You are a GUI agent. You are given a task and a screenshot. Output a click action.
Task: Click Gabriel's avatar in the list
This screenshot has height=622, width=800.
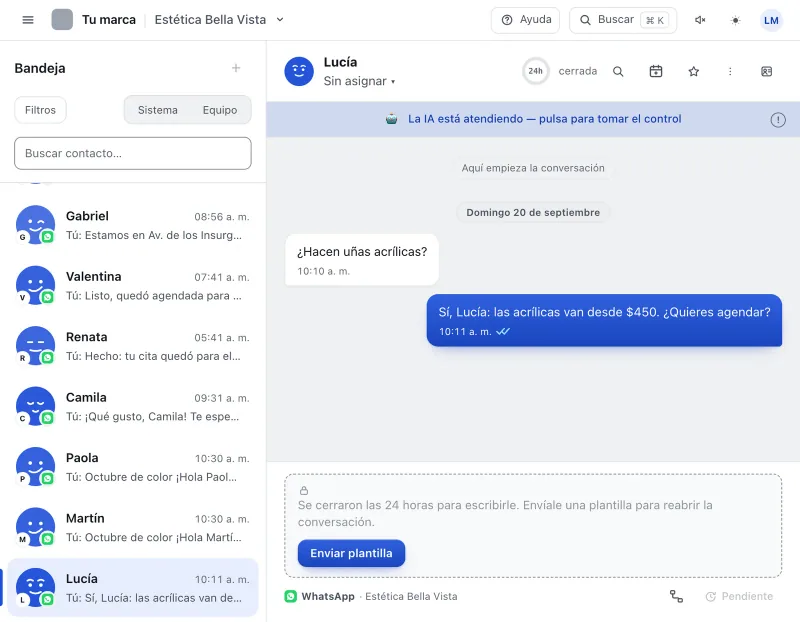point(35,225)
